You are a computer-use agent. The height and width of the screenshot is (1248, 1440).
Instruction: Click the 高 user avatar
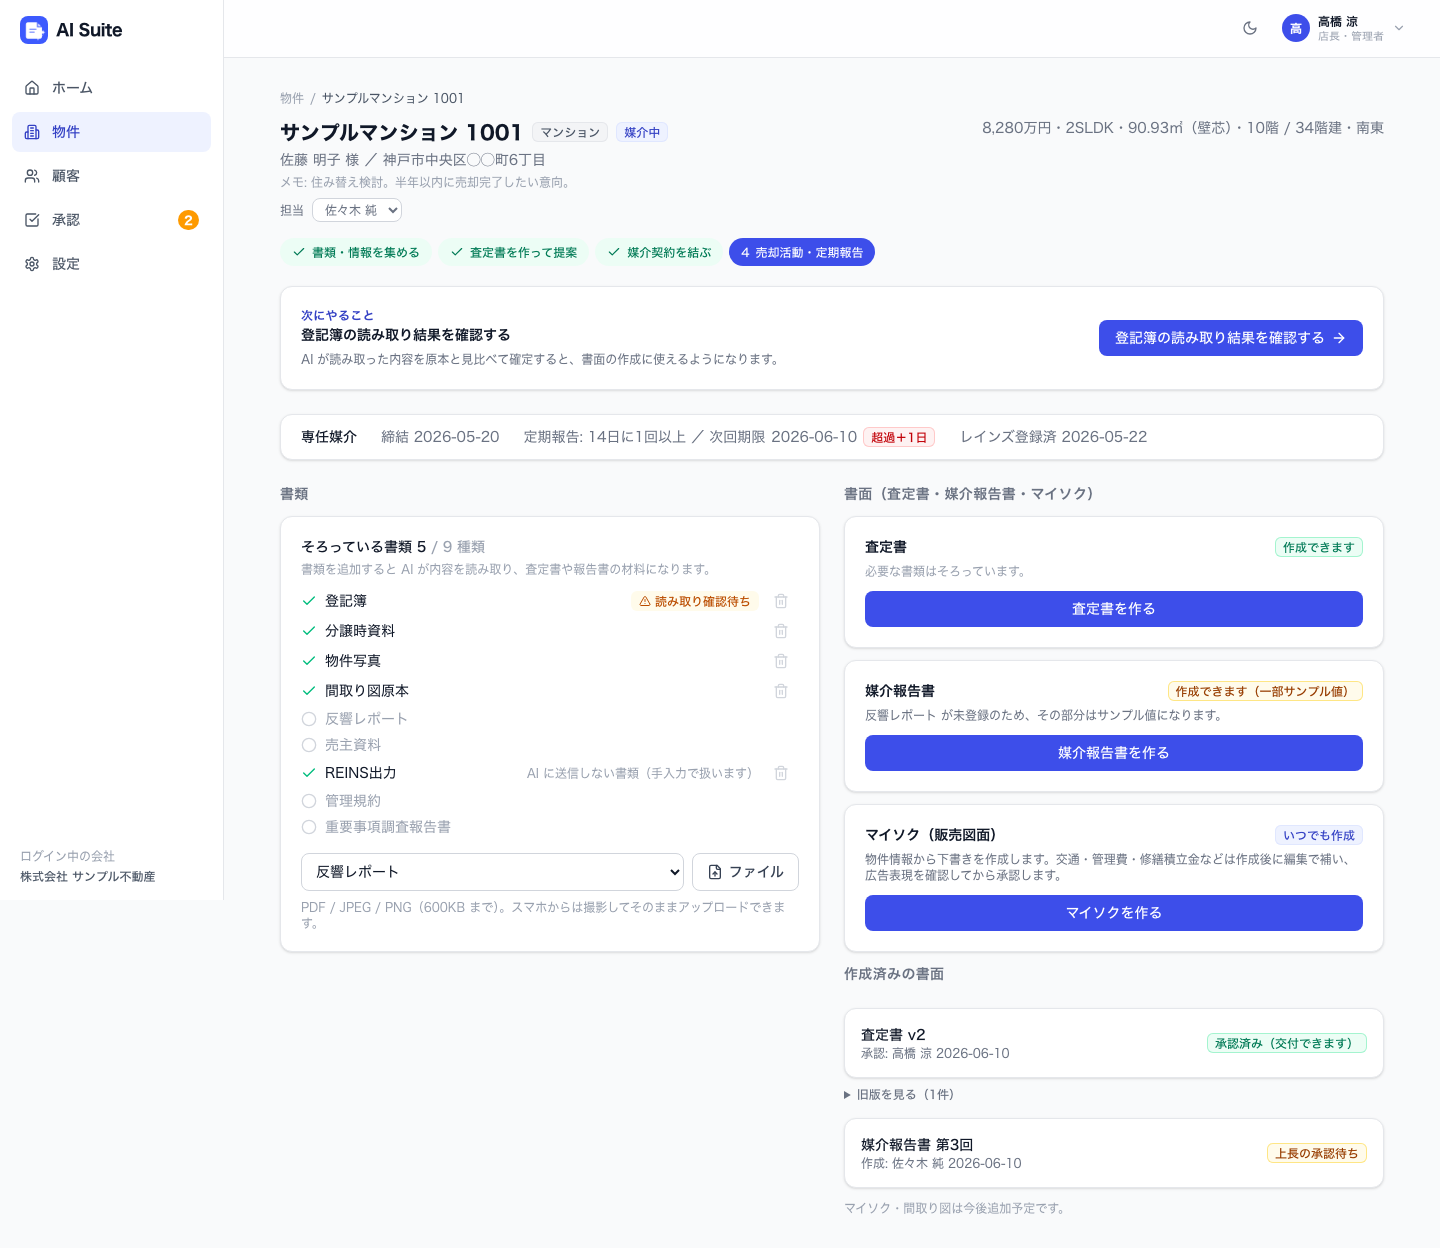click(x=1296, y=28)
